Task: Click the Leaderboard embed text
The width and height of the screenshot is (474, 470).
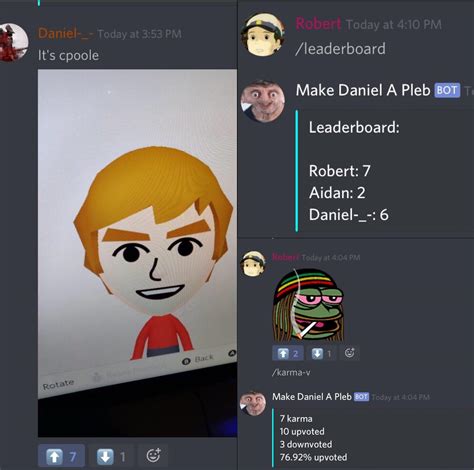Action: point(354,127)
